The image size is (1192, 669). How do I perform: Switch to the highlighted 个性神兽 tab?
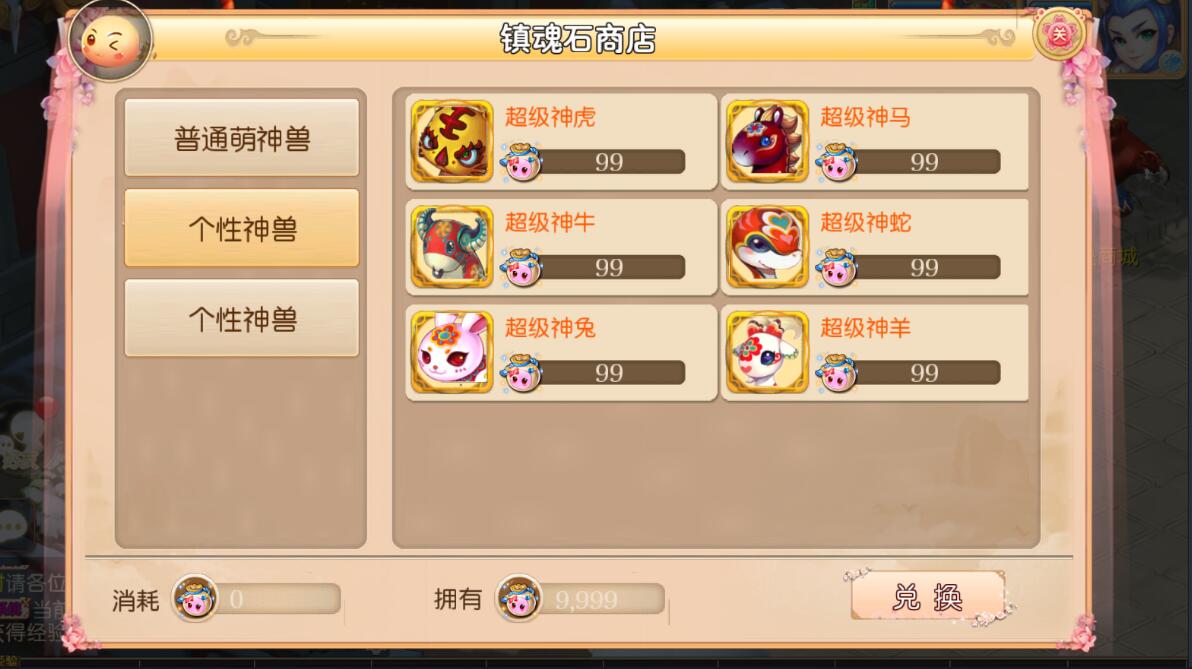(x=242, y=228)
